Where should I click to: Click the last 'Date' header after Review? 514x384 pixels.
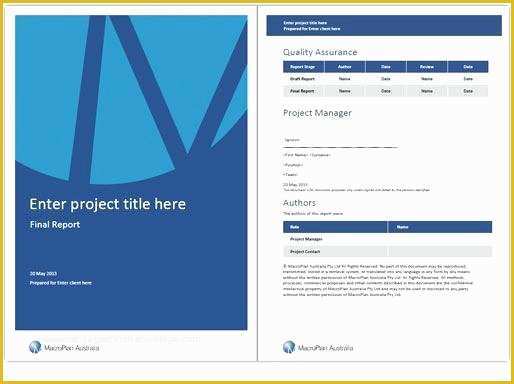tap(468, 67)
